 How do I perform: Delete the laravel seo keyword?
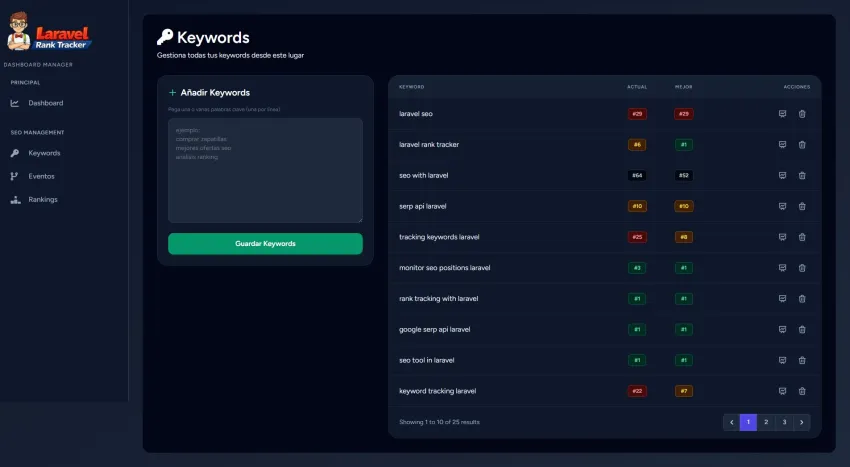tap(802, 114)
